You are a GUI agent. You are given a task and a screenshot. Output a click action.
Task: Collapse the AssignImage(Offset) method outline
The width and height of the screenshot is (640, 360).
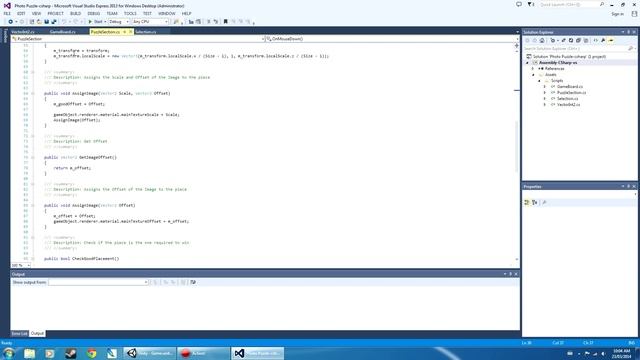33,206
